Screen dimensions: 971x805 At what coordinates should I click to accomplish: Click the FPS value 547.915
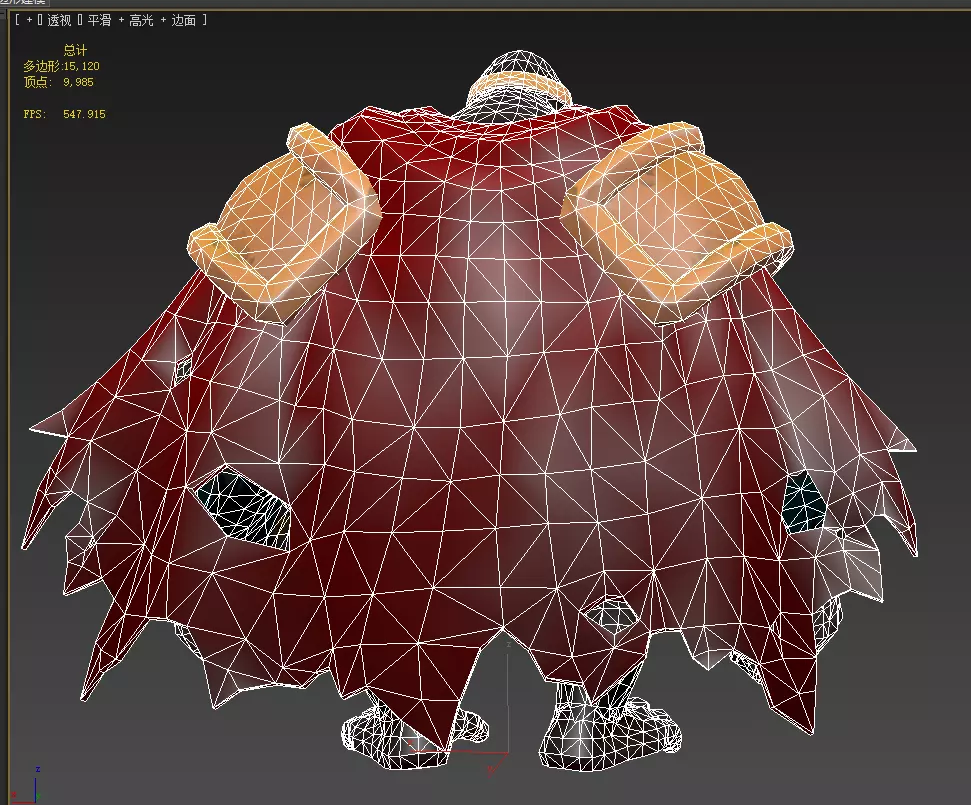[84, 114]
